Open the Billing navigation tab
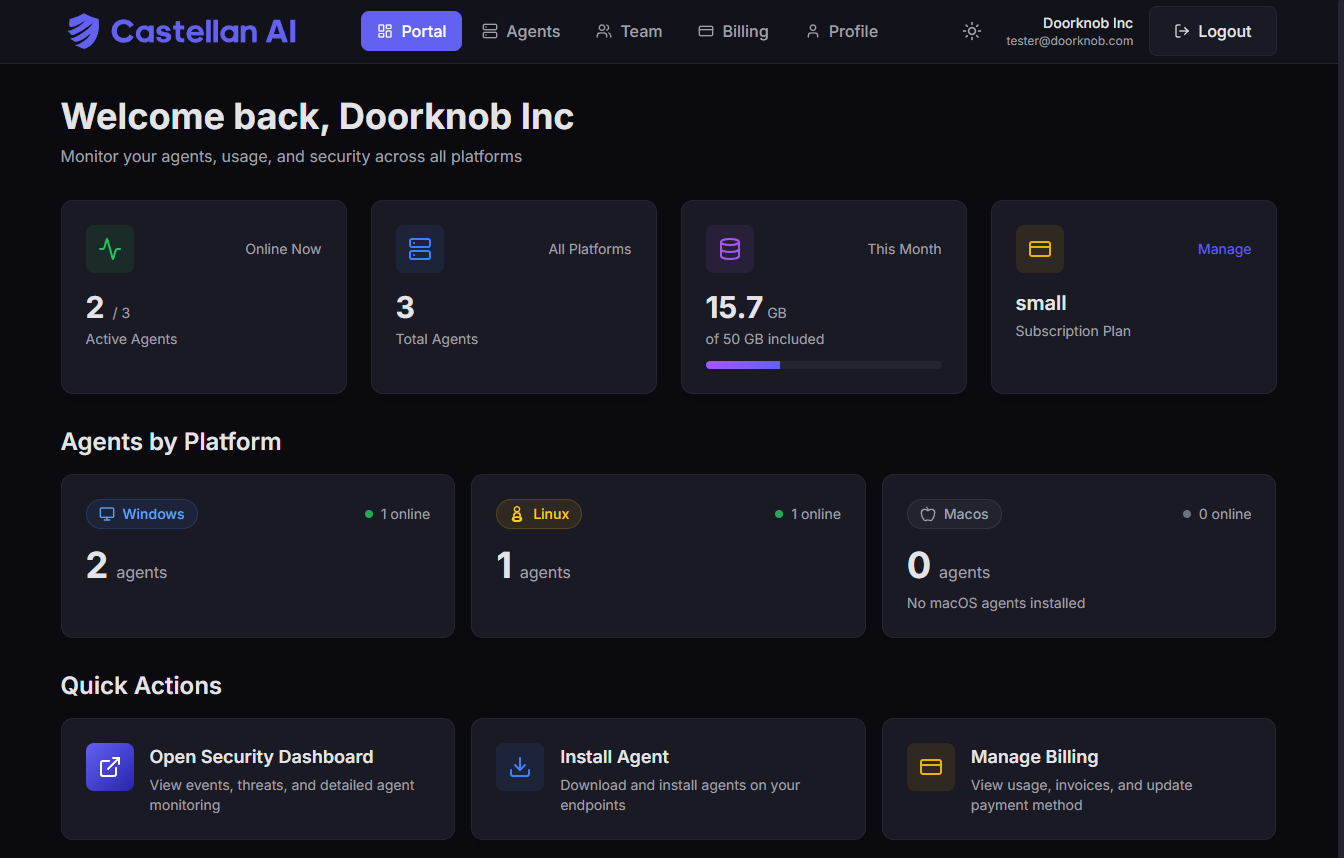The height and width of the screenshot is (858, 1344). [733, 31]
